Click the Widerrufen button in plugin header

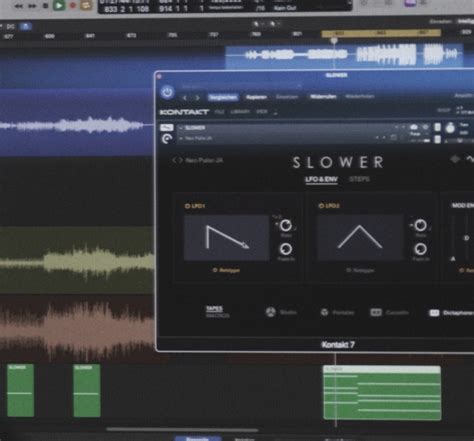click(323, 96)
